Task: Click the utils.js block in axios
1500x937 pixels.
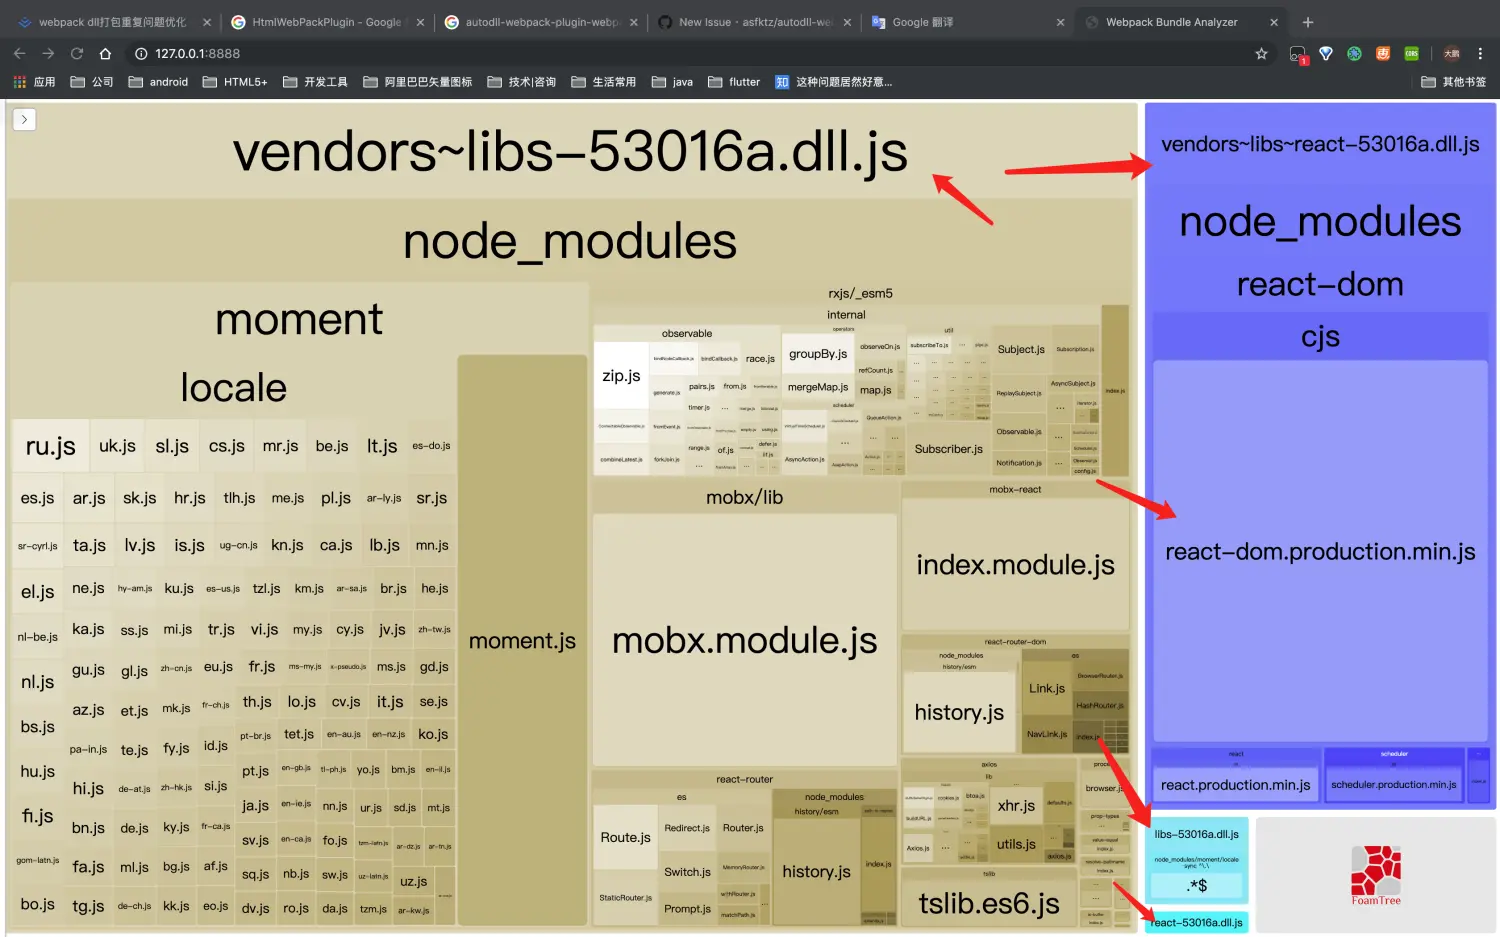Action: 1016,845
